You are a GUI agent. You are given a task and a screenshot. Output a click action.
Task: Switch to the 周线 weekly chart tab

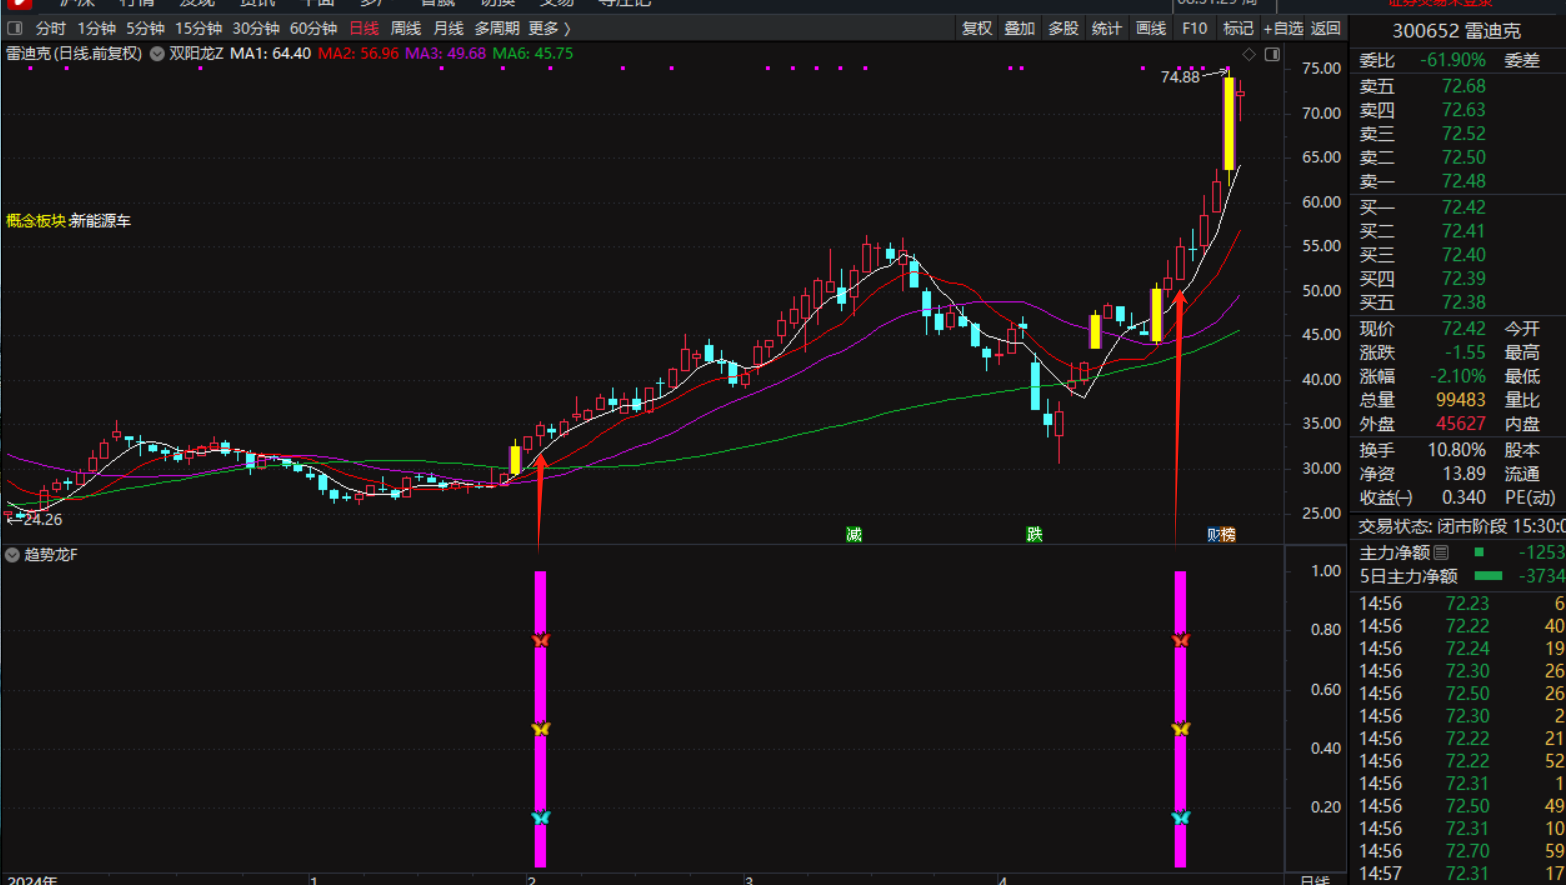(405, 28)
